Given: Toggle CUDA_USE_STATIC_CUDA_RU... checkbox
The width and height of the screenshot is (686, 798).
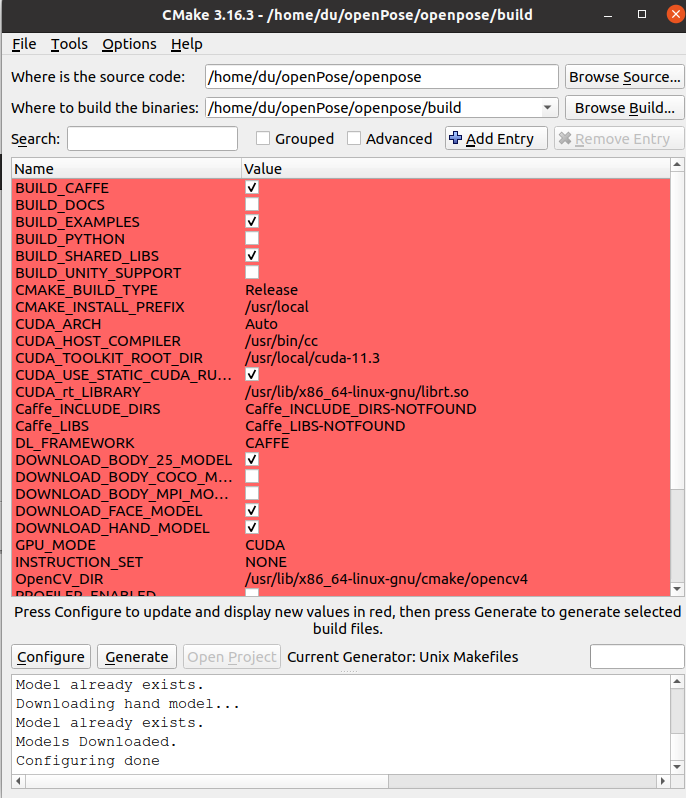Looking at the screenshot, I should [252, 375].
